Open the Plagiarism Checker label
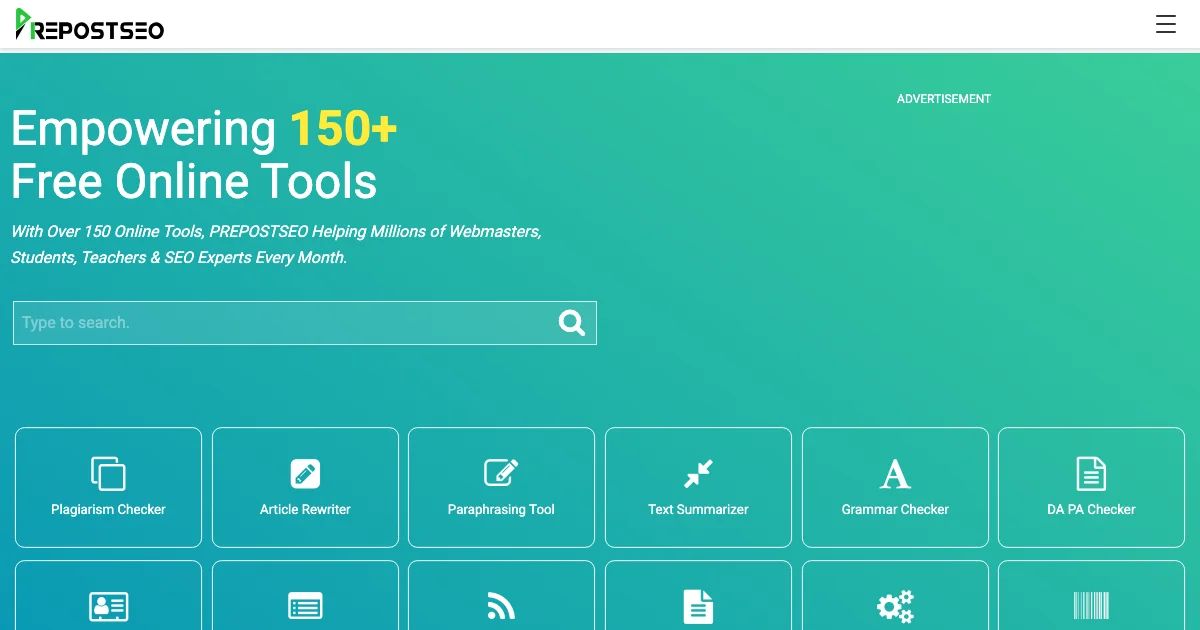This screenshot has height=630, width=1200. pos(108,509)
